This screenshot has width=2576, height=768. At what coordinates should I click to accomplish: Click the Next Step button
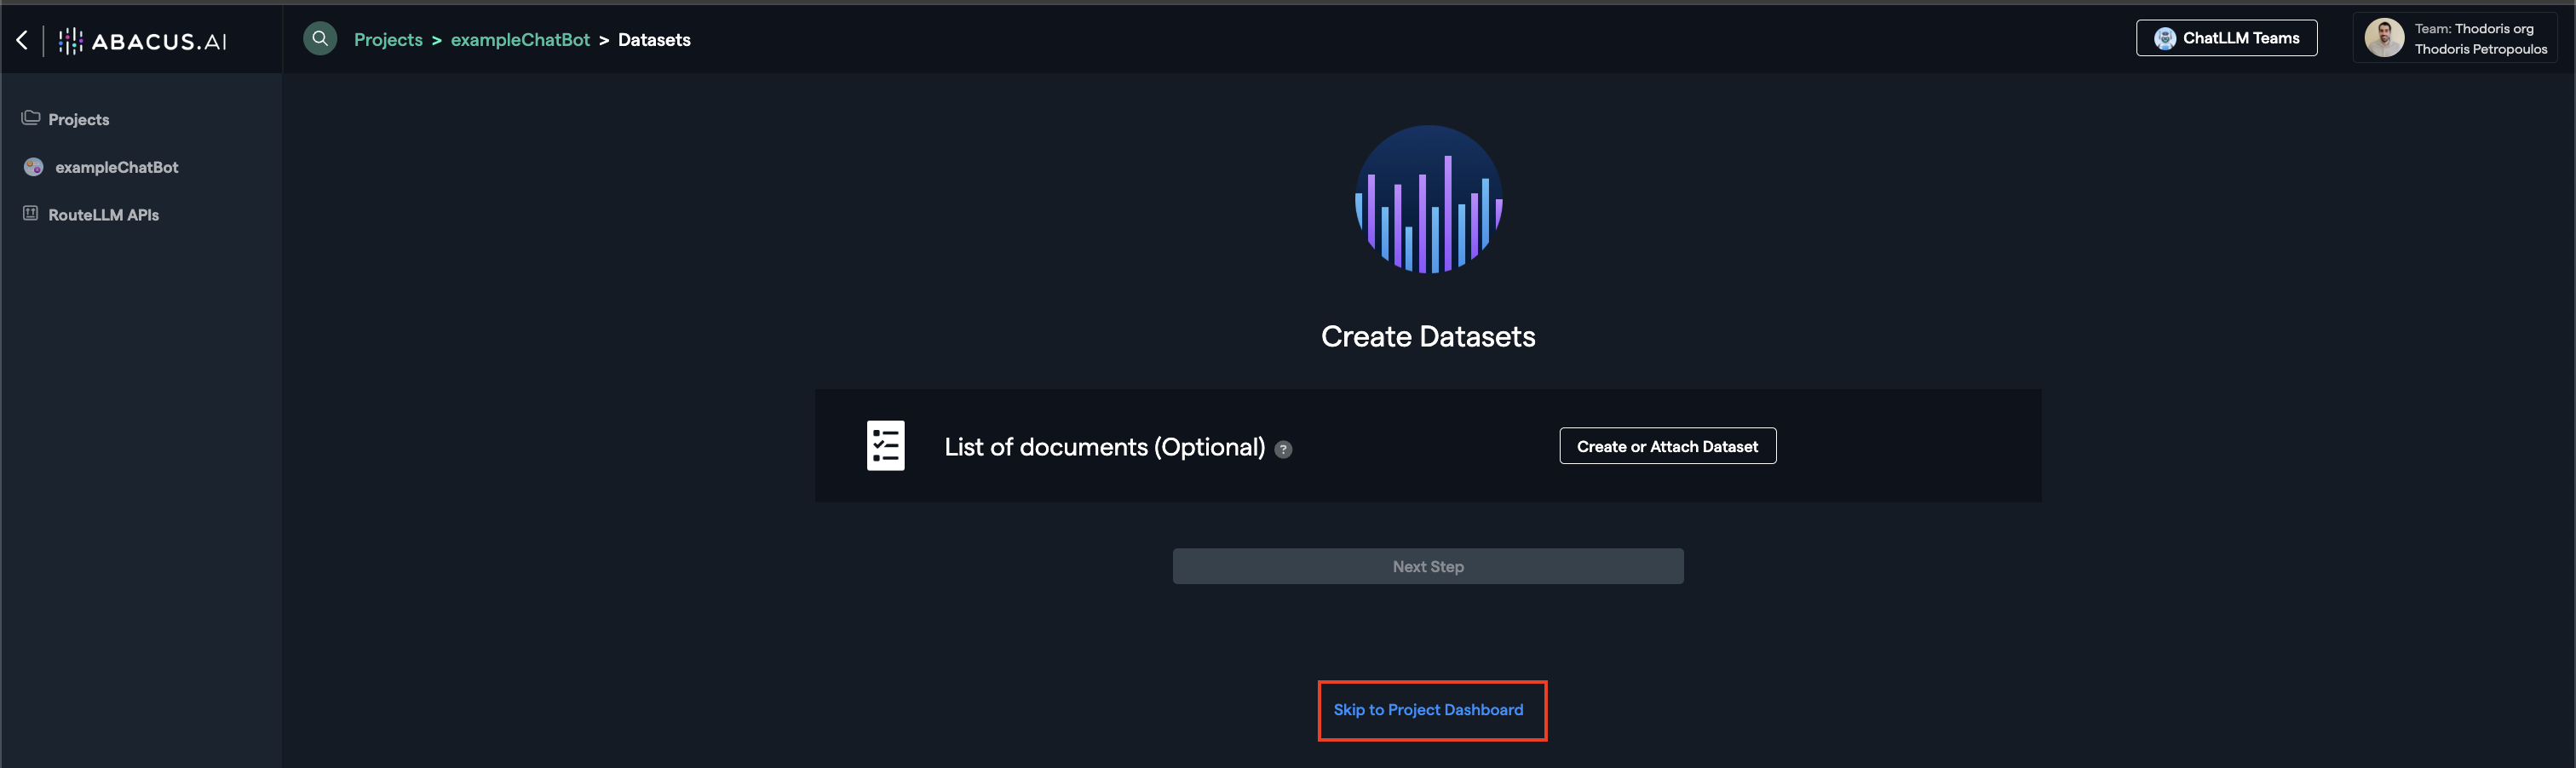pos(1427,566)
